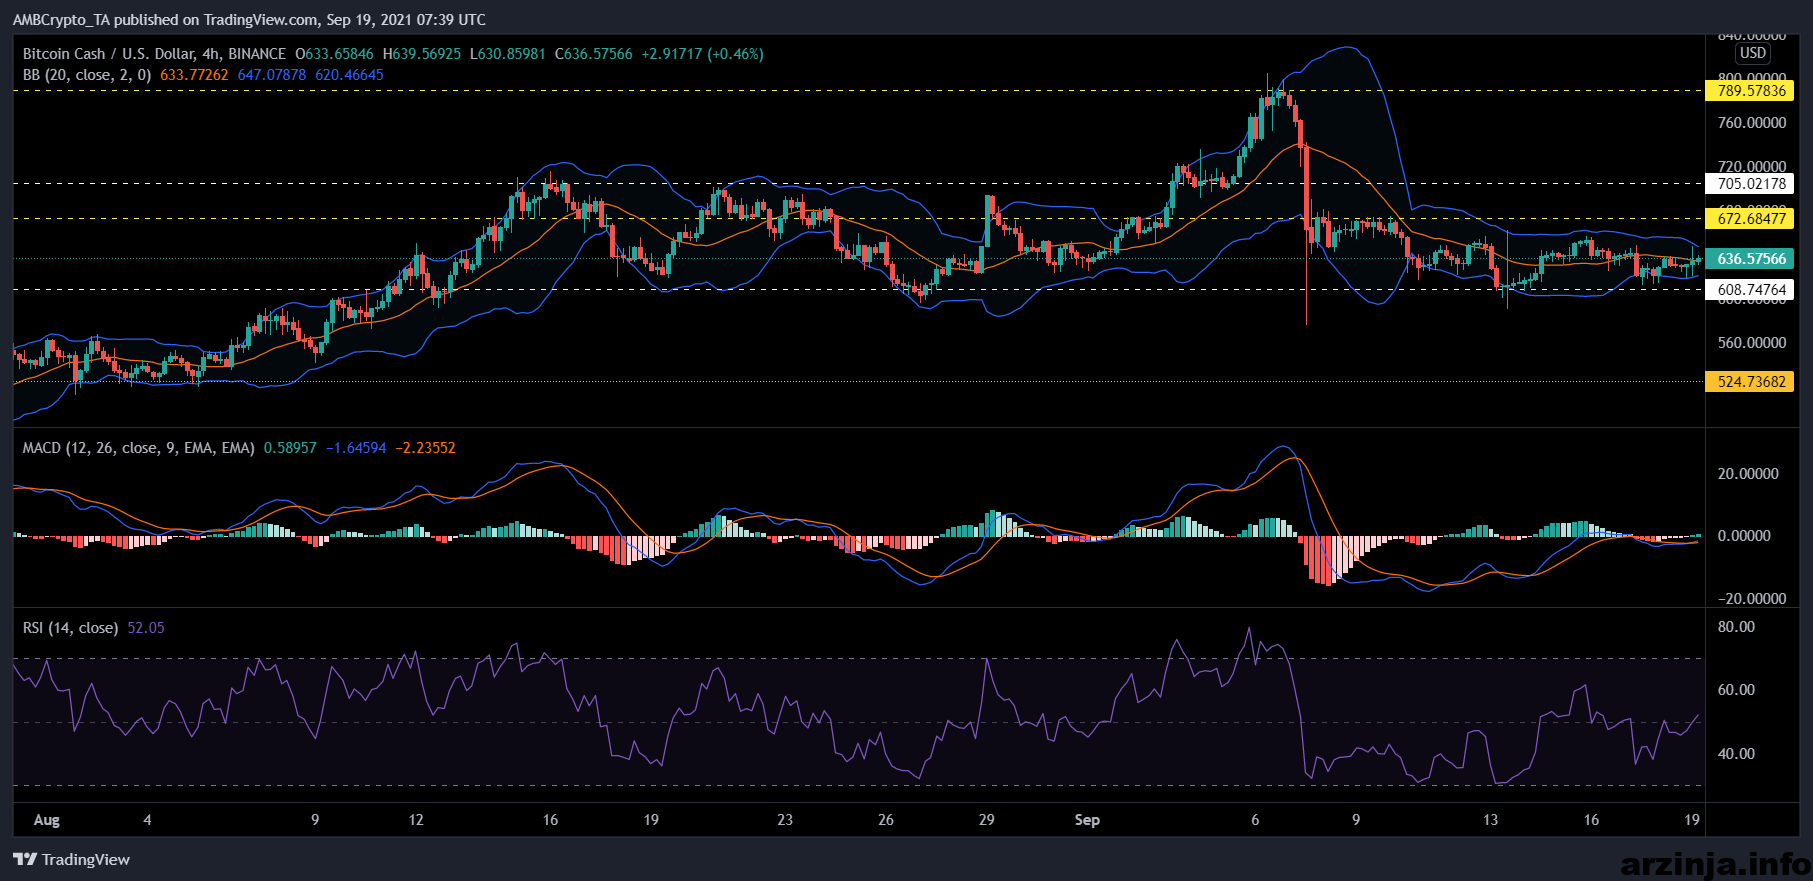Screen dimensions: 1813x881
Task: Click the low value L630.85981
Action: click(x=508, y=54)
